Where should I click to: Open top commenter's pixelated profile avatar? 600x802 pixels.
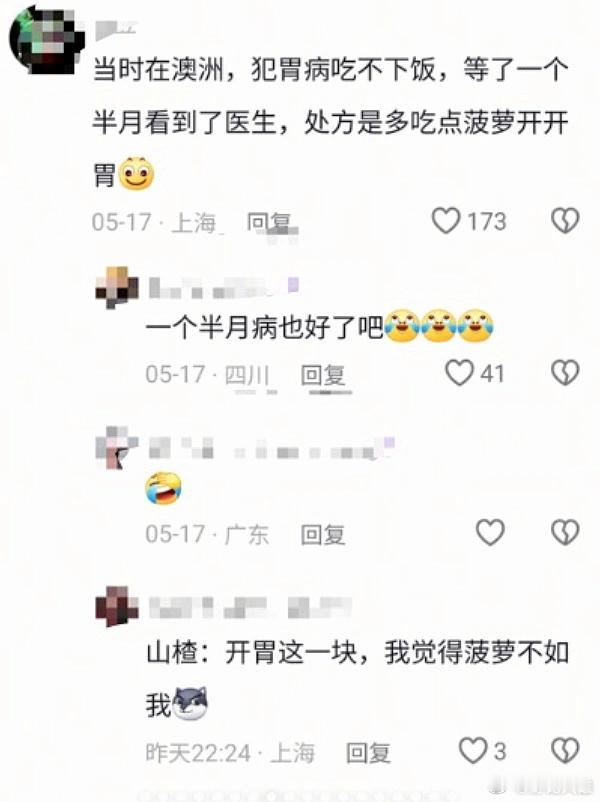click(x=47, y=40)
